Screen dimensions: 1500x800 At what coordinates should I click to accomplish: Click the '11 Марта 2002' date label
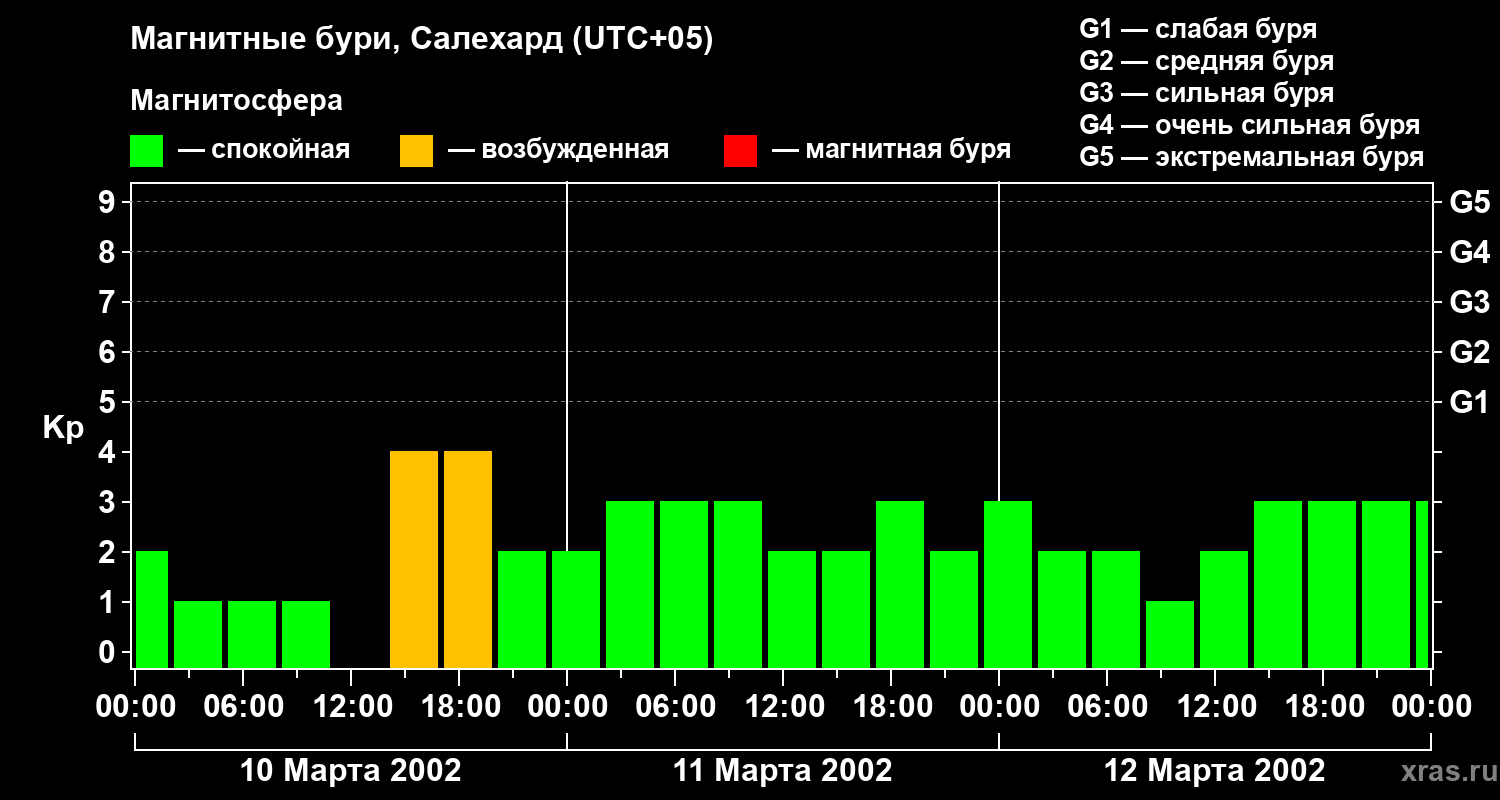tap(782, 771)
